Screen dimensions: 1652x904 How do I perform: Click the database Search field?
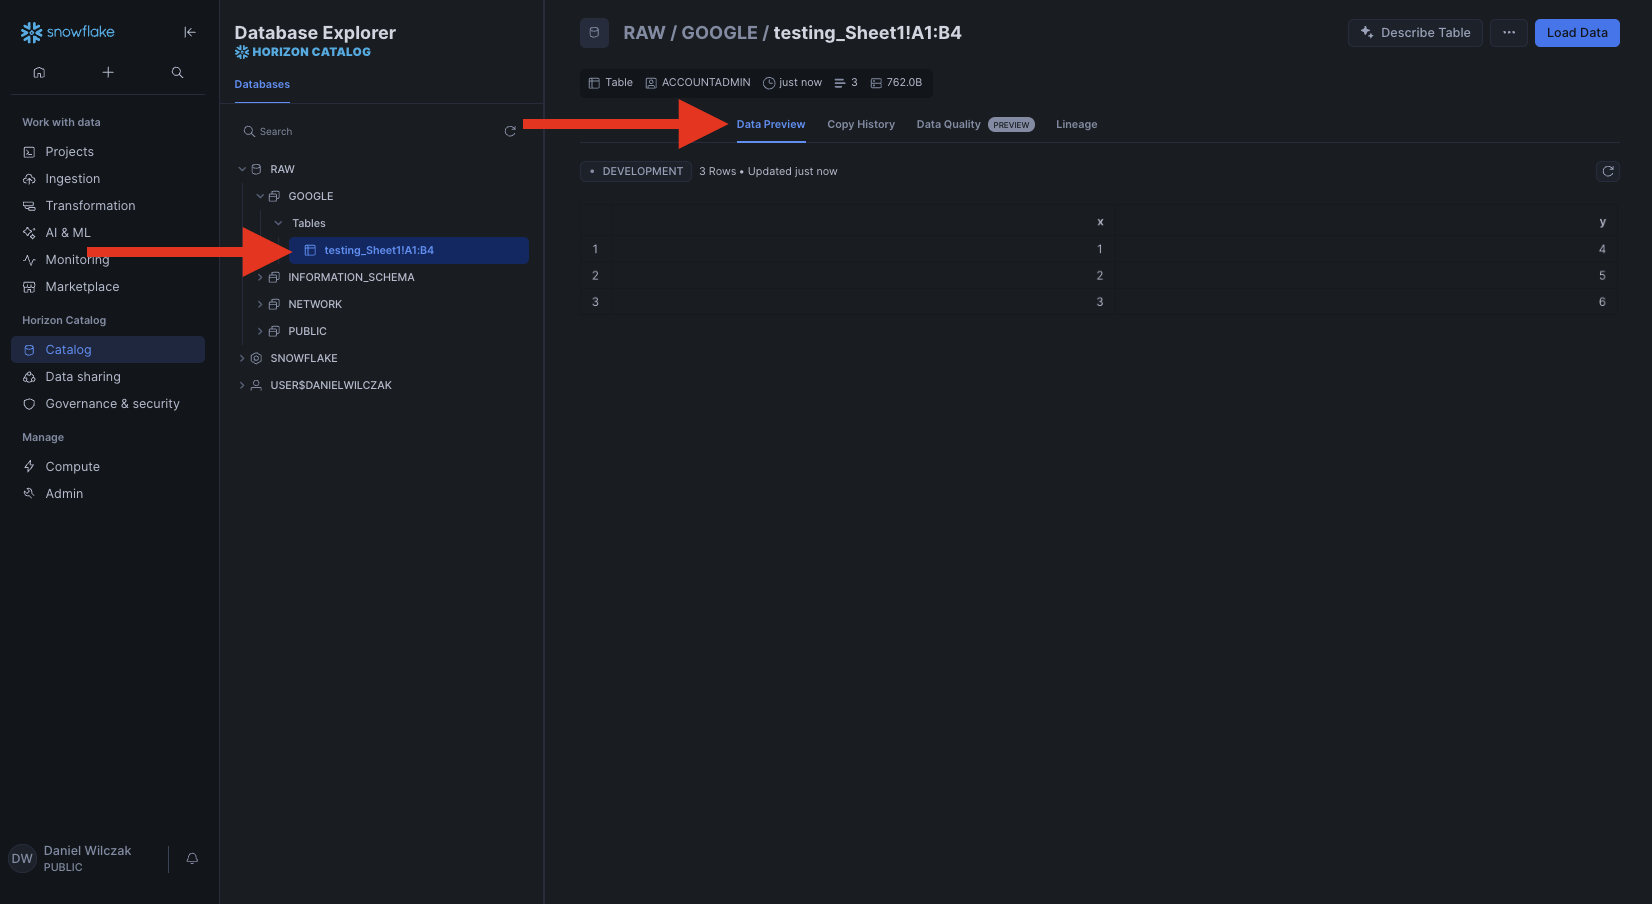point(370,131)
